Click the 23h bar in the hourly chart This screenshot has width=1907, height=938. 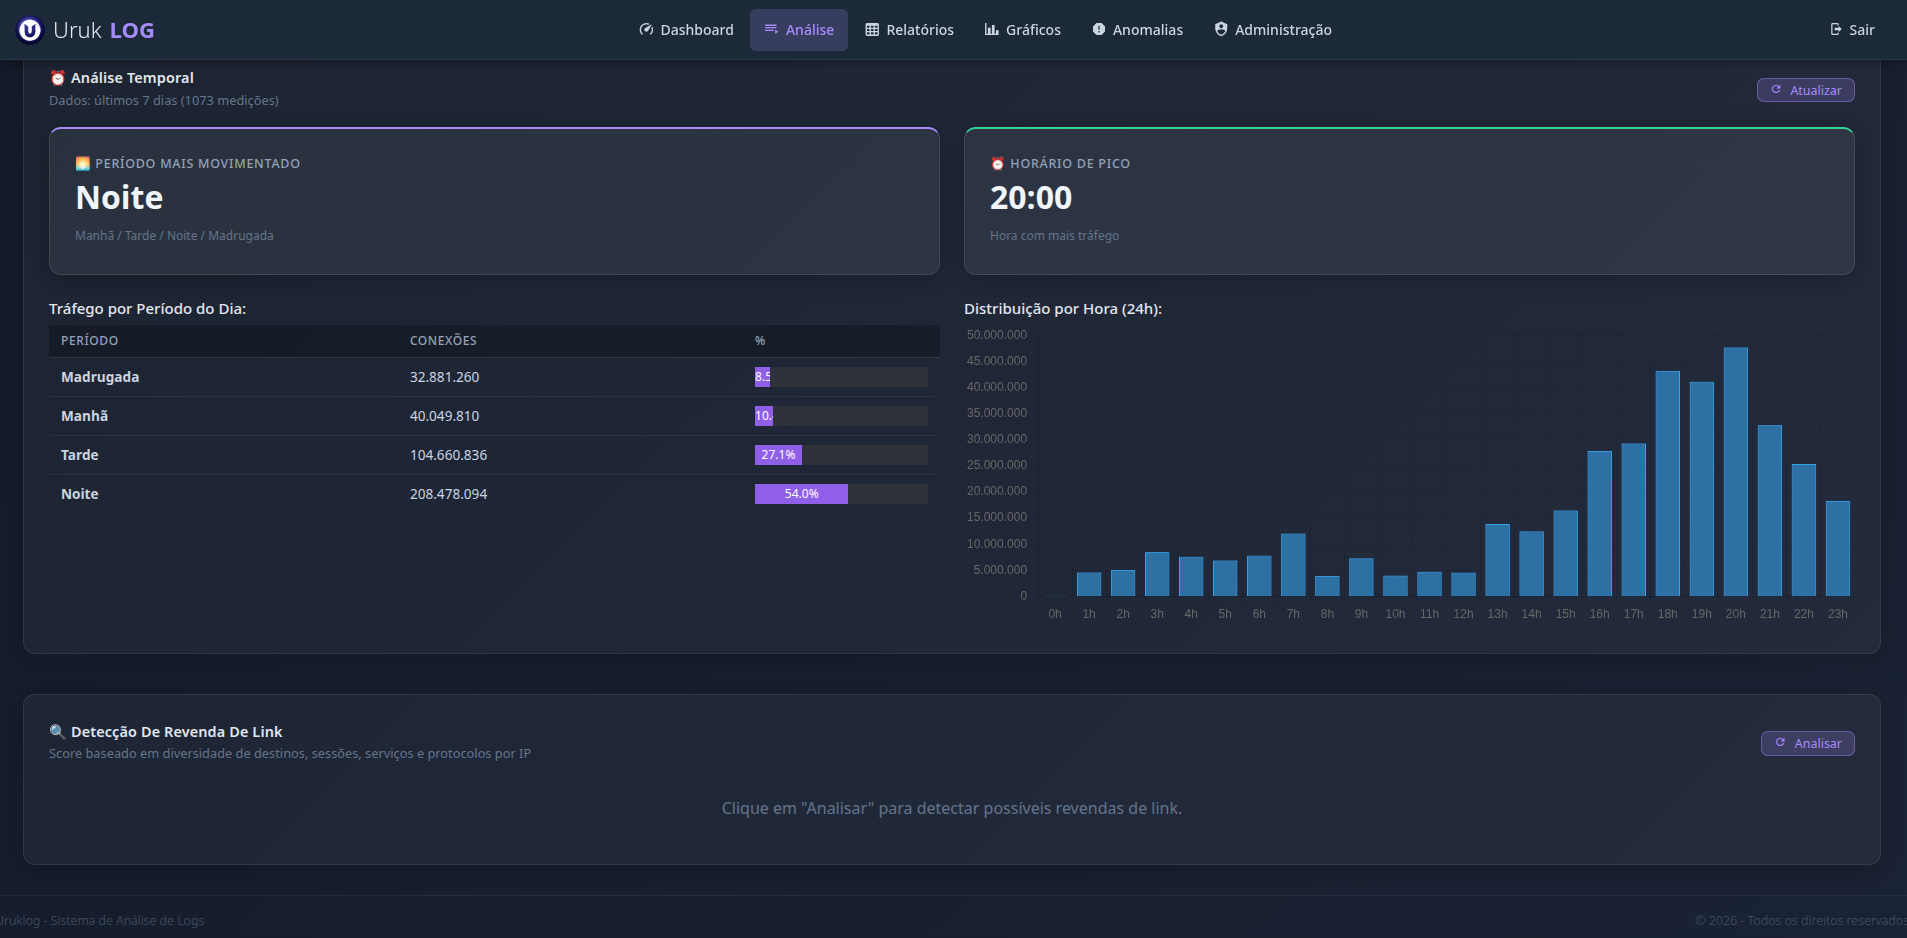[1838, 549]
